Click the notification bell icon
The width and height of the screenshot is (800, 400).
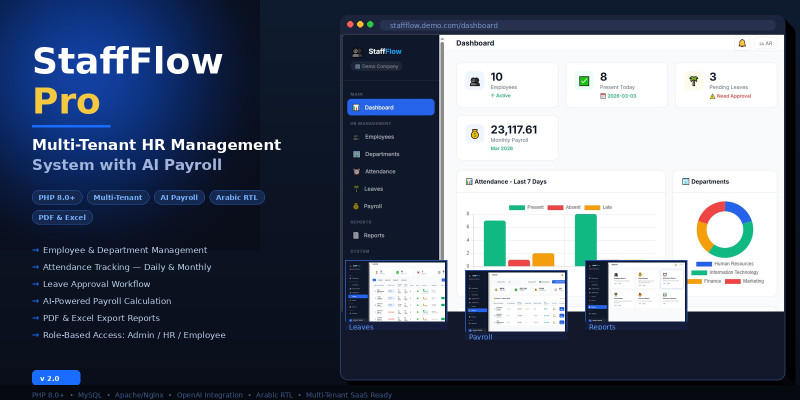[742, 43]
